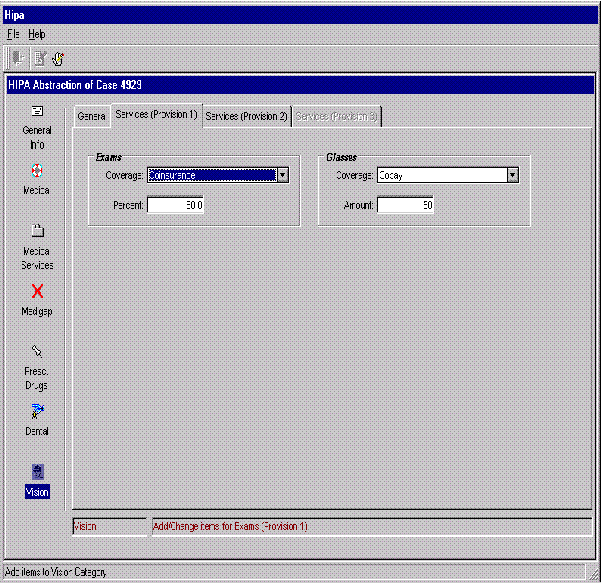The image size is (601, 584).
Task: Select the Services (Provision 1) tab
Action: coord(155,116)
